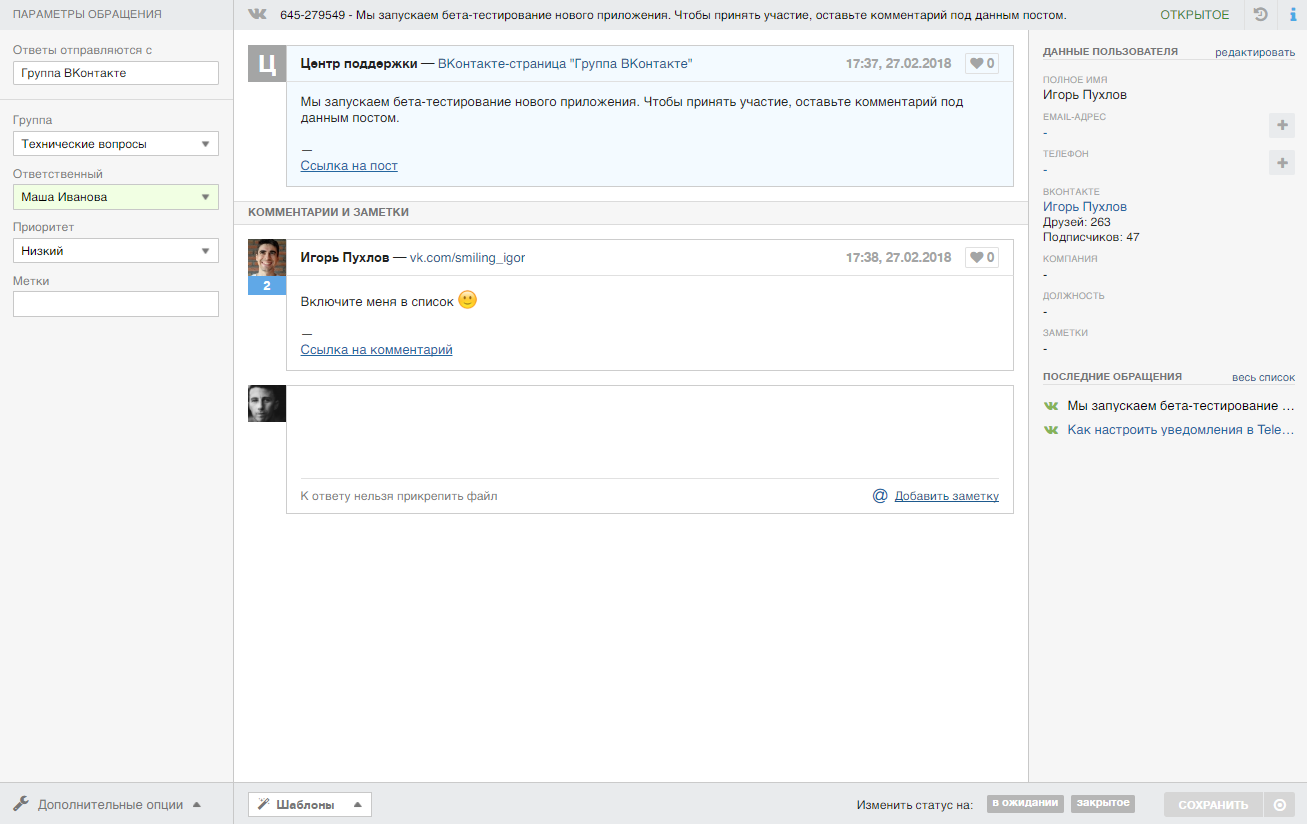This screenshot has width=1307, height=824.
Task: Click timestamp '17:38, 27.02.2018'
Action: point(898,258)
